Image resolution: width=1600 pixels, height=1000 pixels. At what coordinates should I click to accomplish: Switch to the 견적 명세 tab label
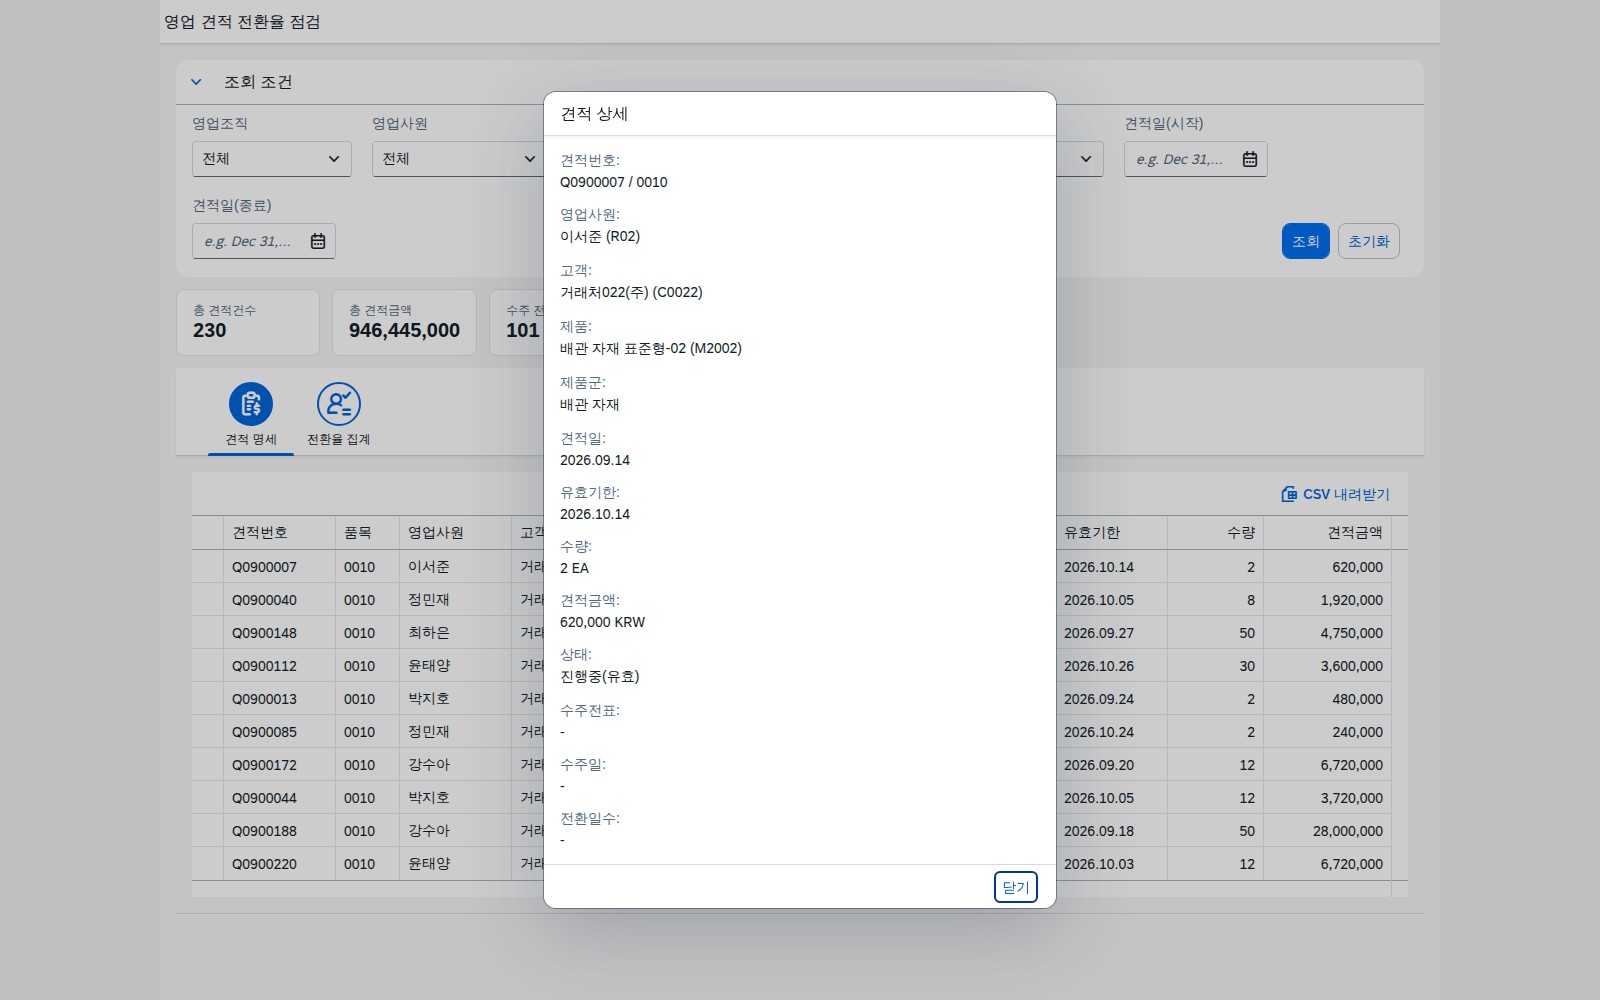pos(251,440)
